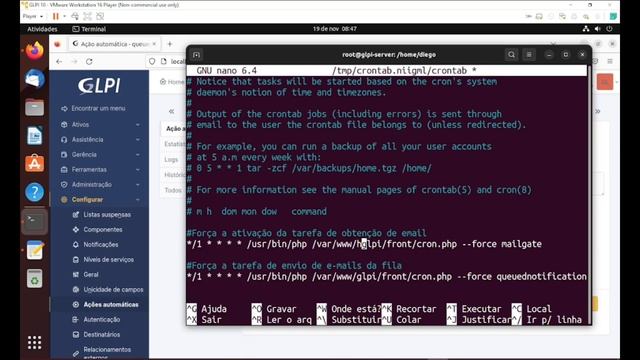Click Encontrar um menu search
Image resolution: width=640 pixels, height=360 pixels.
point(98,109)
